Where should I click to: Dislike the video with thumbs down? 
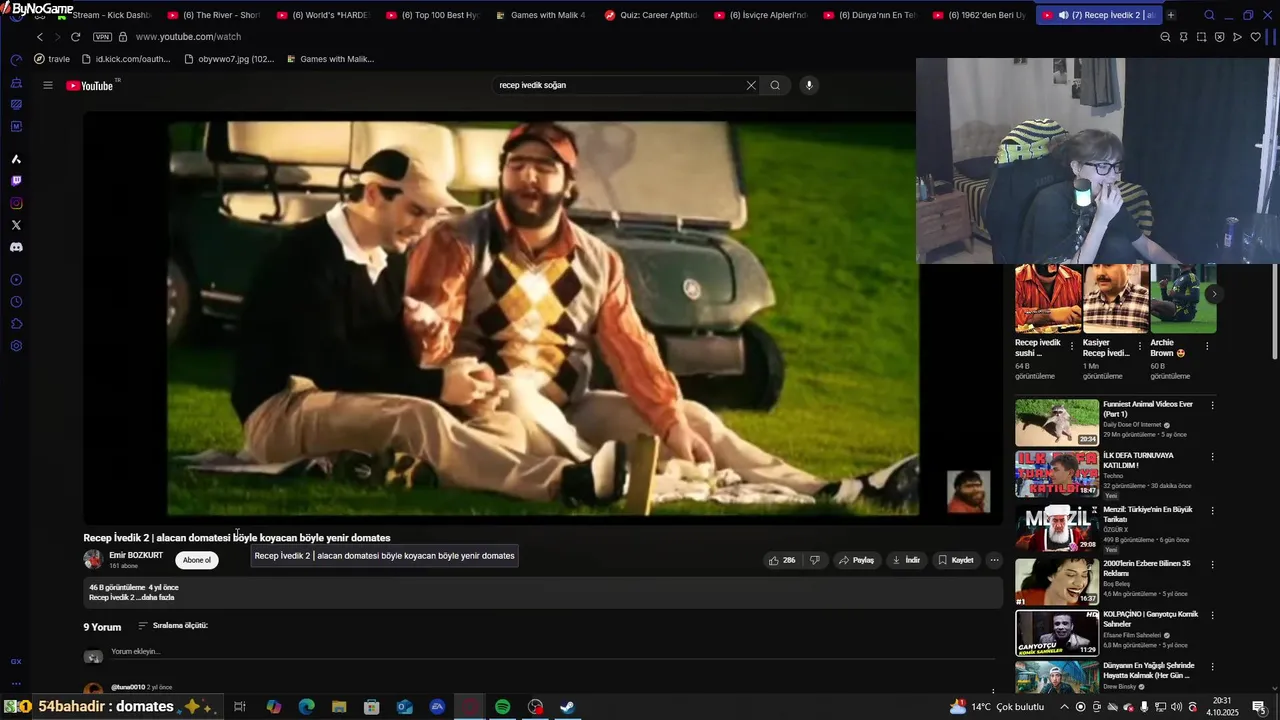[x=815, y=560]
